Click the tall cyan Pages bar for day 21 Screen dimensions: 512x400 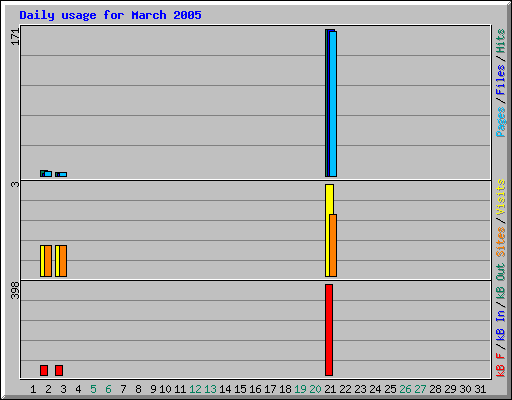[x=333, y=104]
